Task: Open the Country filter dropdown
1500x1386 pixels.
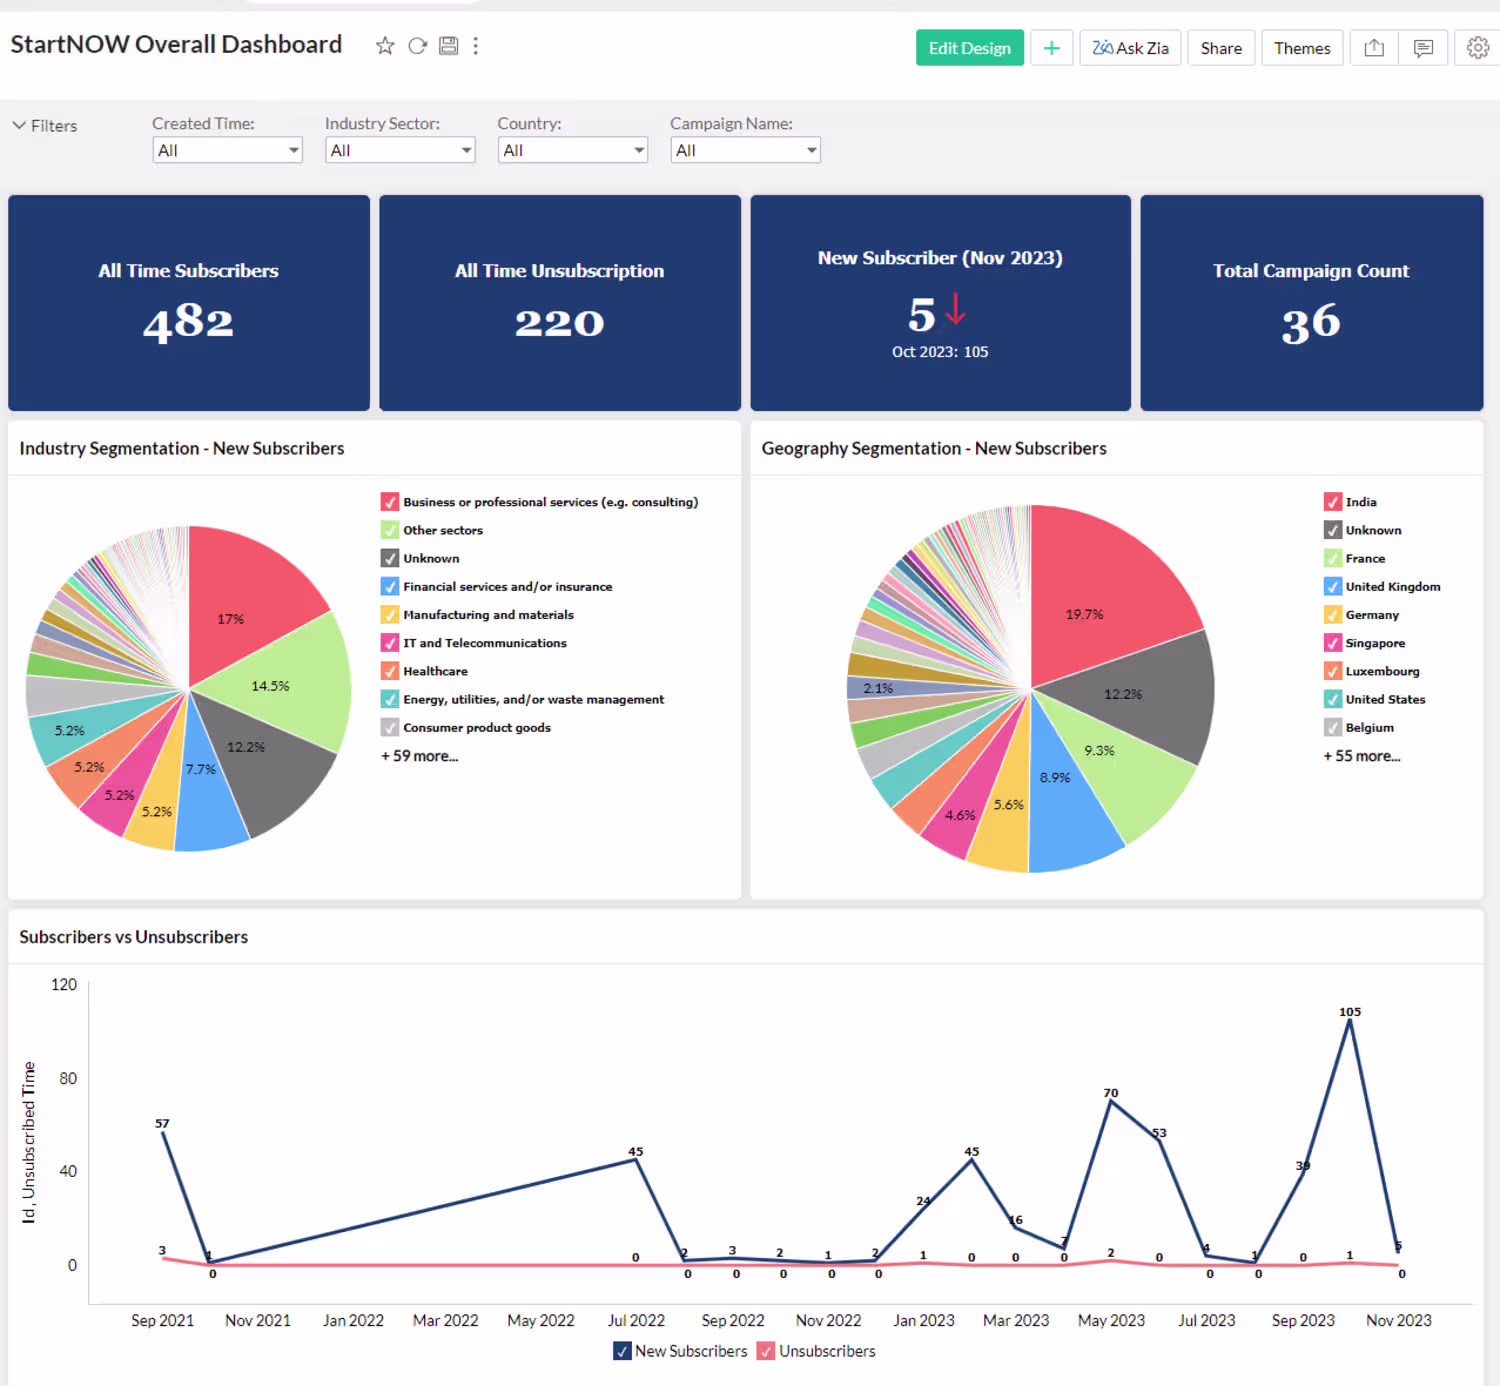Action: (573, 150)
